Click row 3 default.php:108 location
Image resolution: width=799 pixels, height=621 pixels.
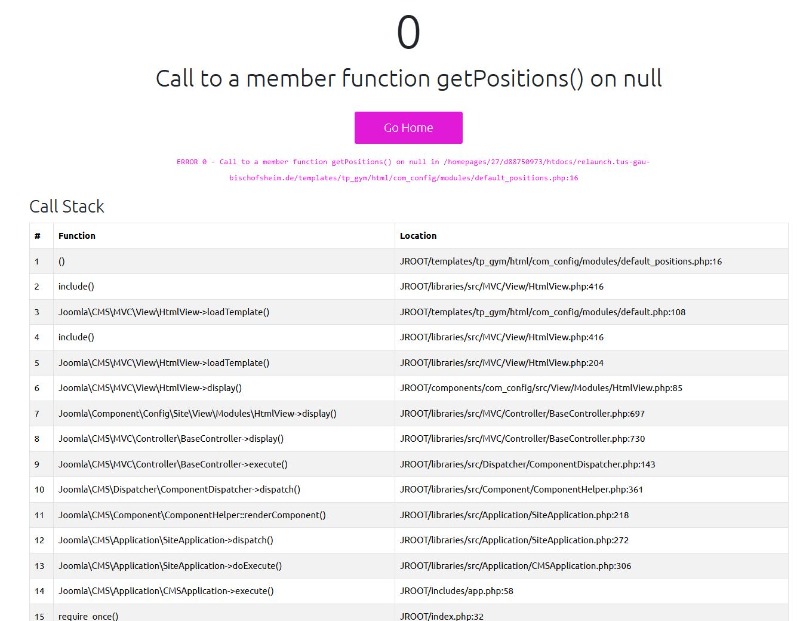pos(542,312)
